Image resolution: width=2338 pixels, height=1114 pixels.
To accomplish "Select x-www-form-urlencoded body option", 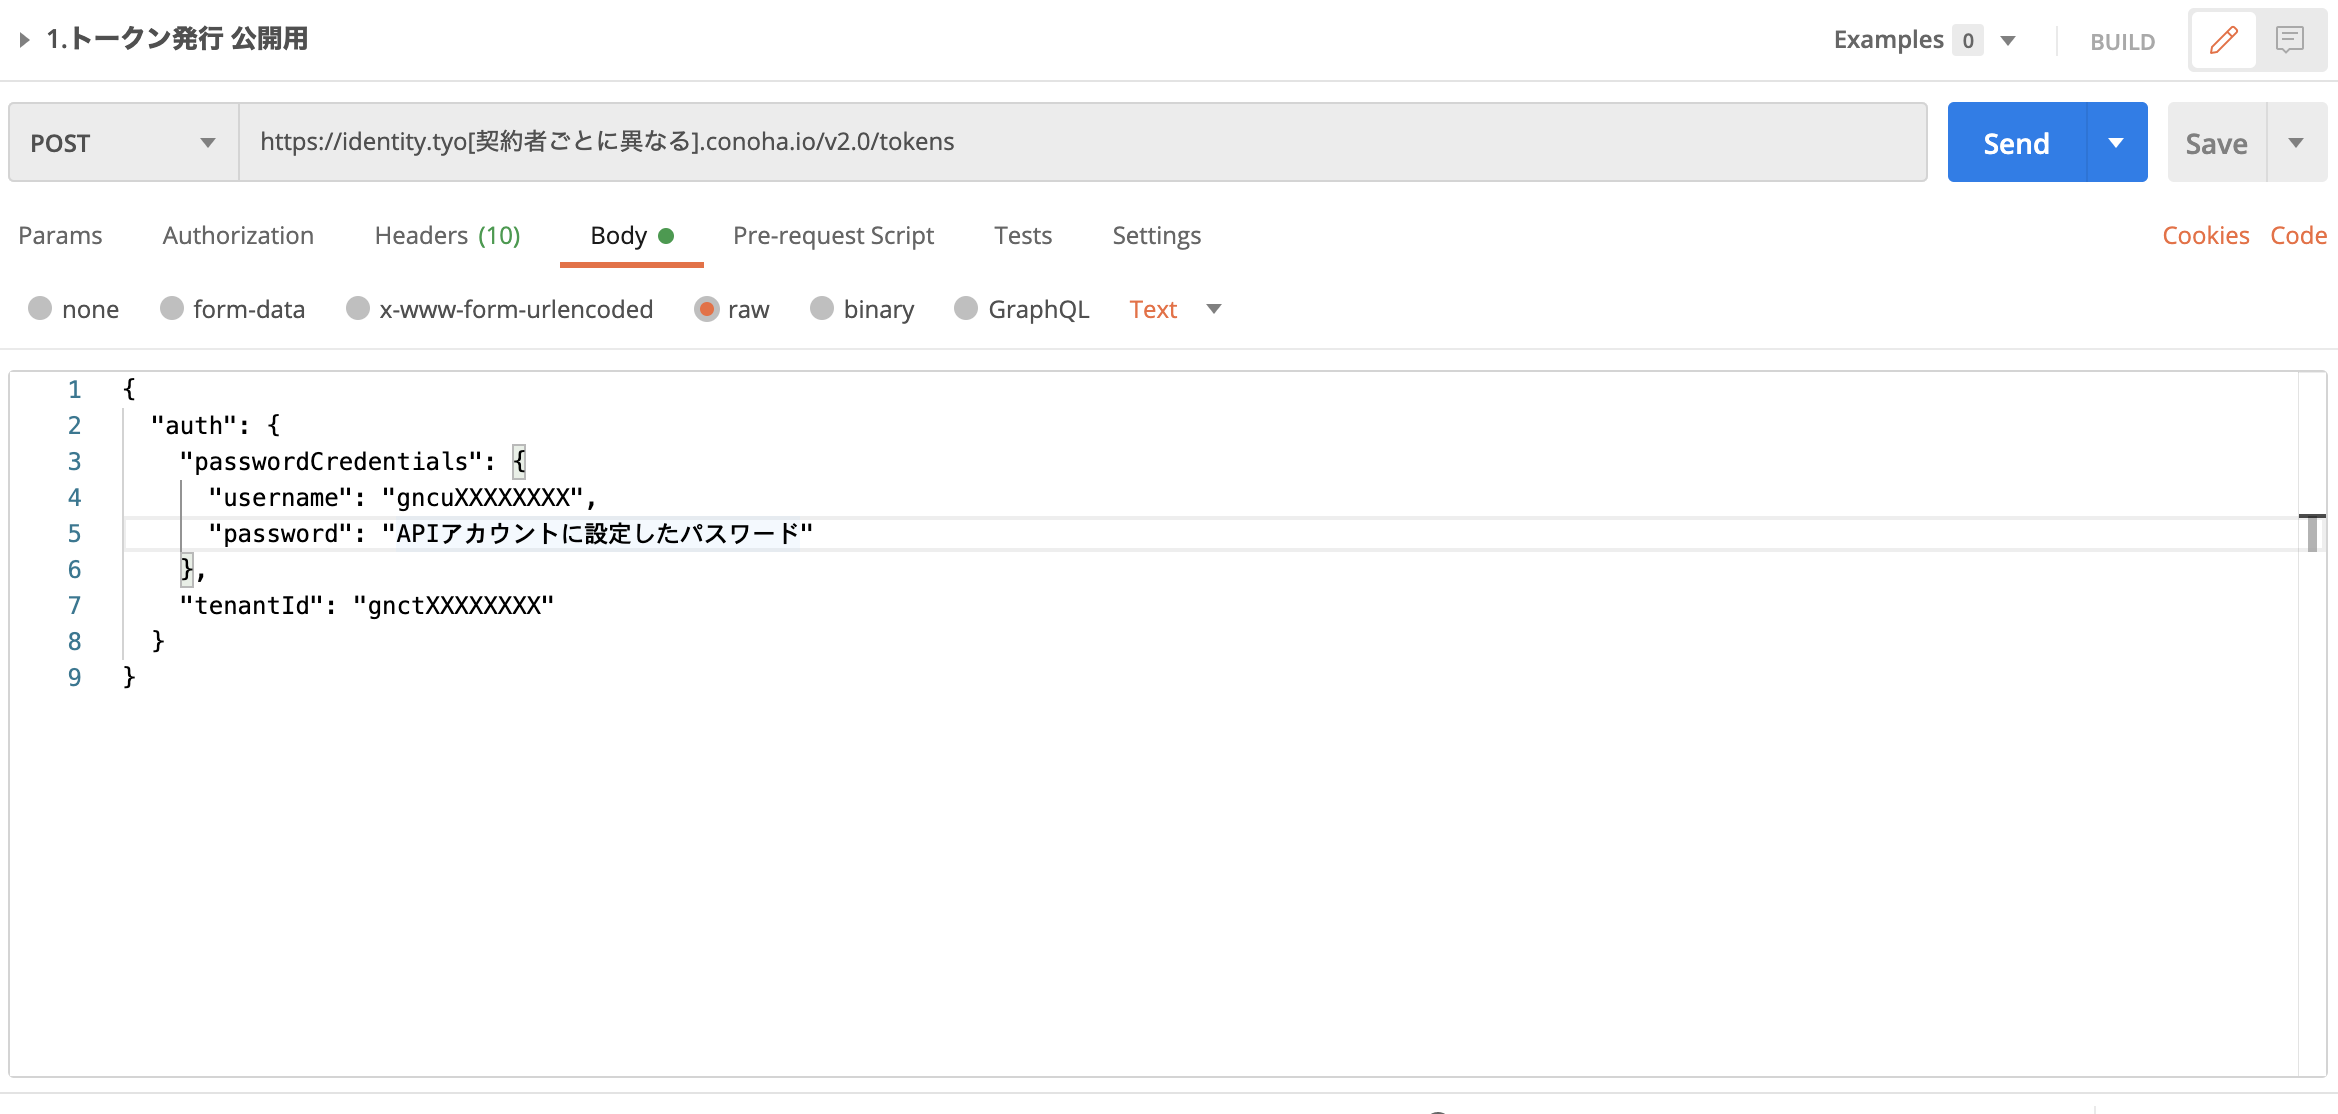I will click(x=358, y=309).
